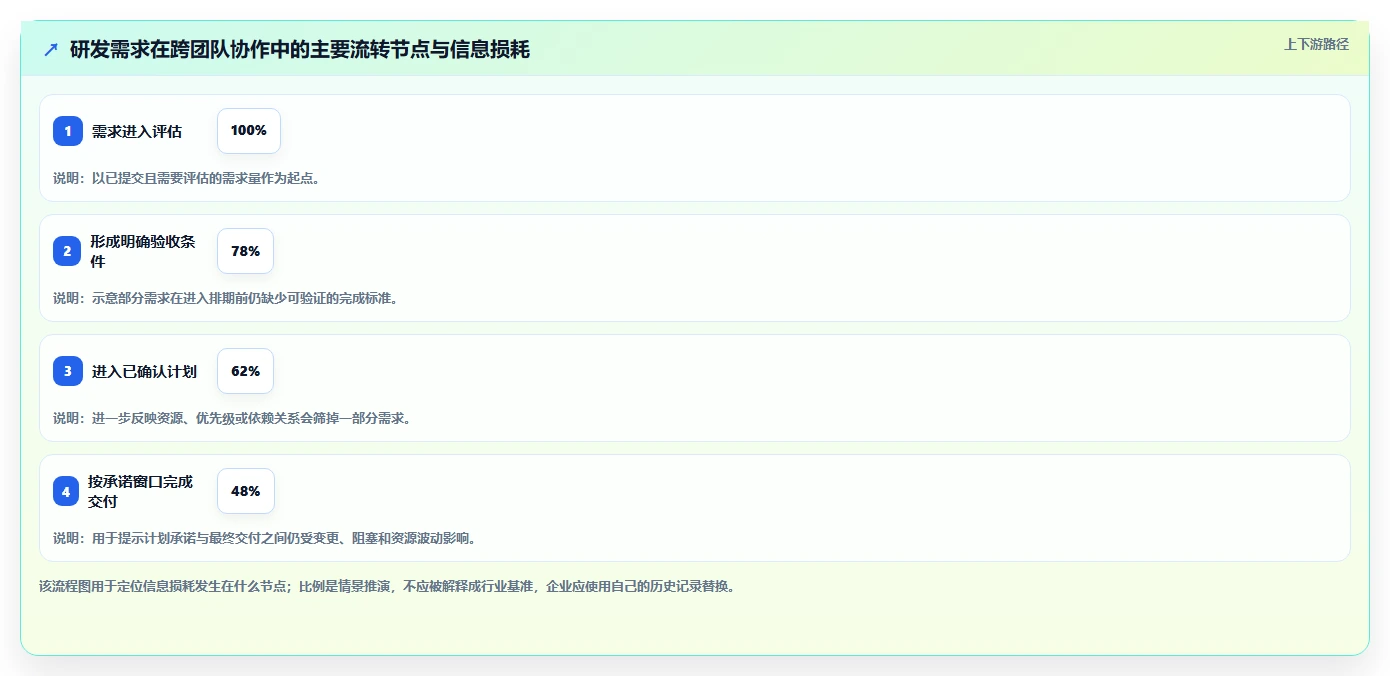Image resolution: width=1390 pixels, height=676 pixels.
Task: Click the 62% percentage chip
Action: (245, 371)
